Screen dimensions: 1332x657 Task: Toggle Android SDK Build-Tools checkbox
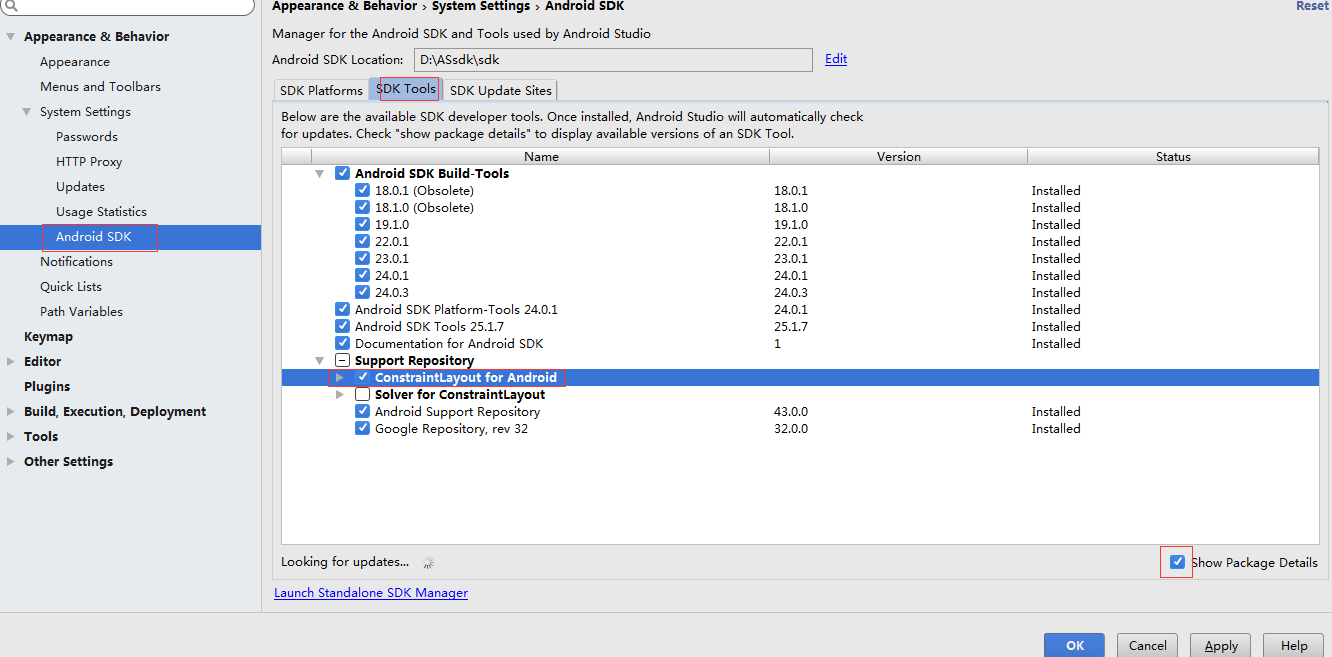pyautogui.click(x=342, y=173)
